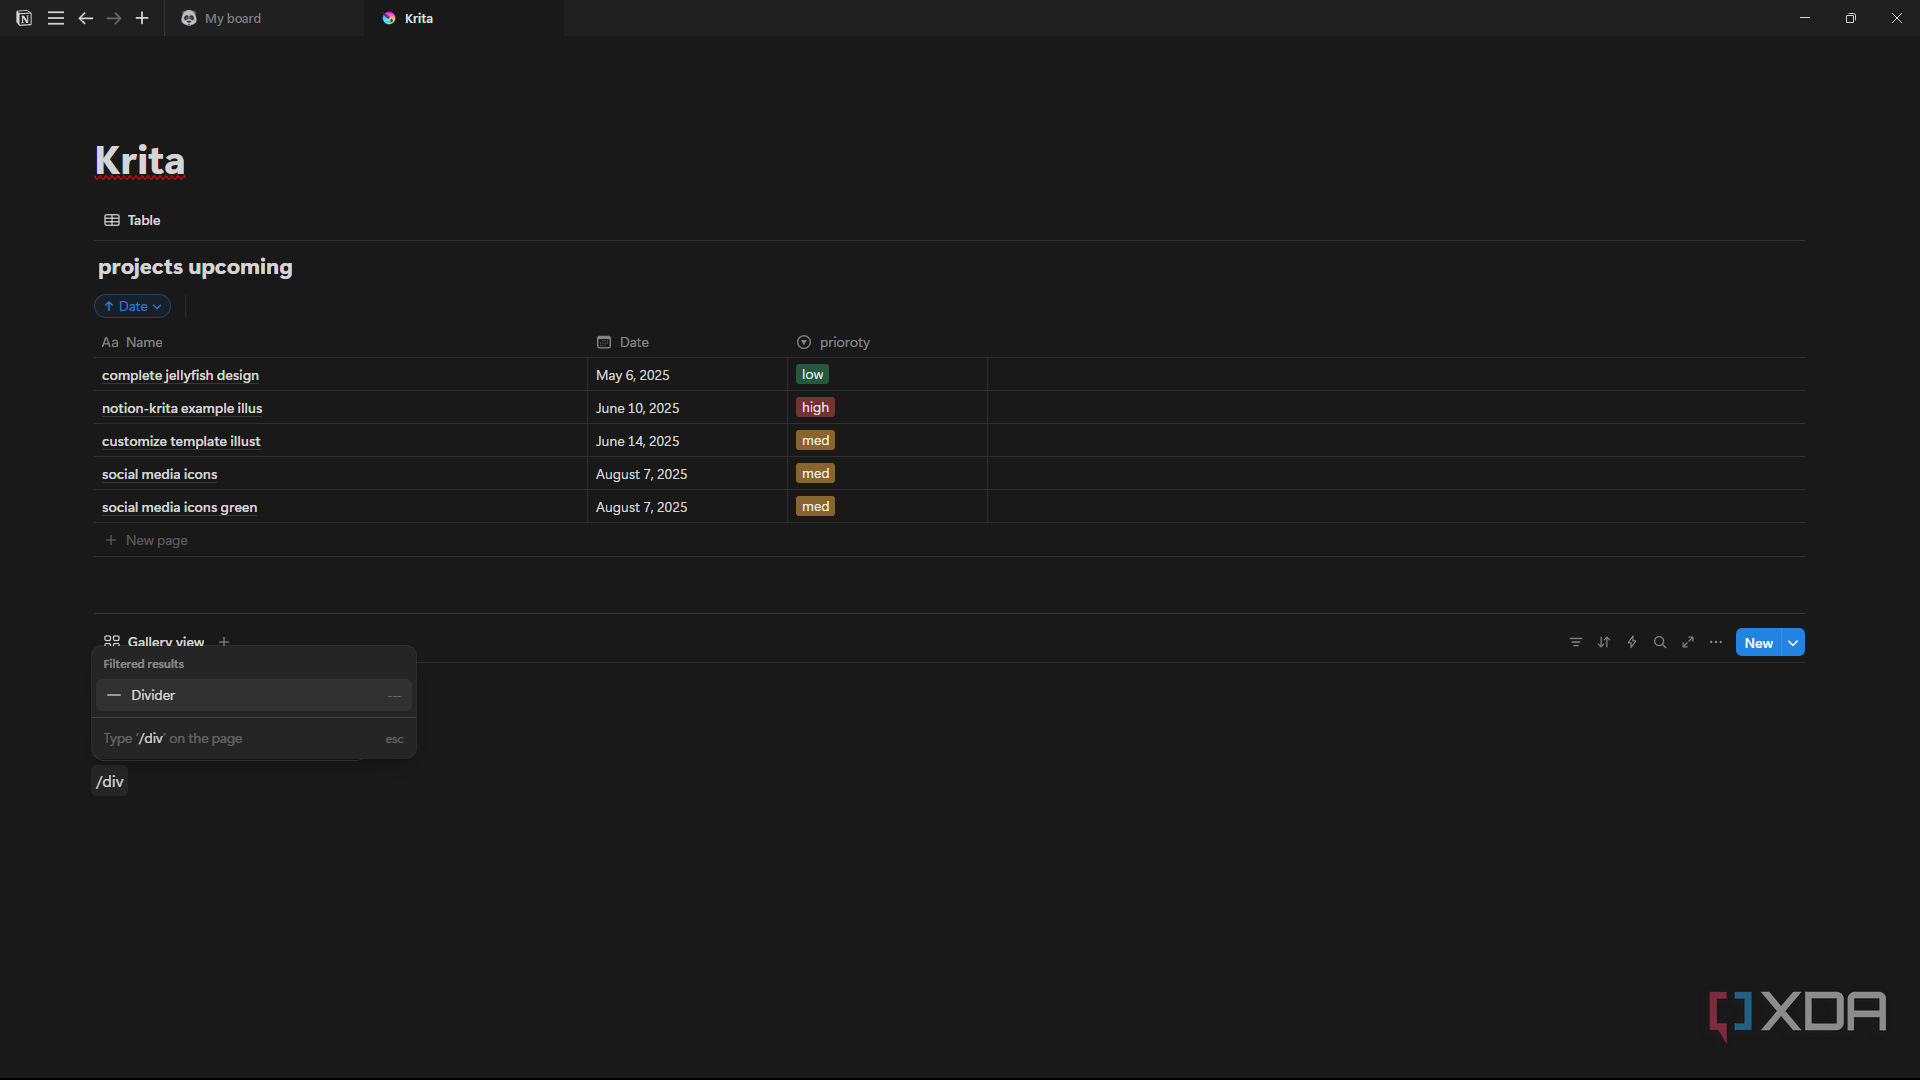The height and width of the screenshot is (1080, 1920).
Task: Switch to the My board tab
Action: coord(264,18)
